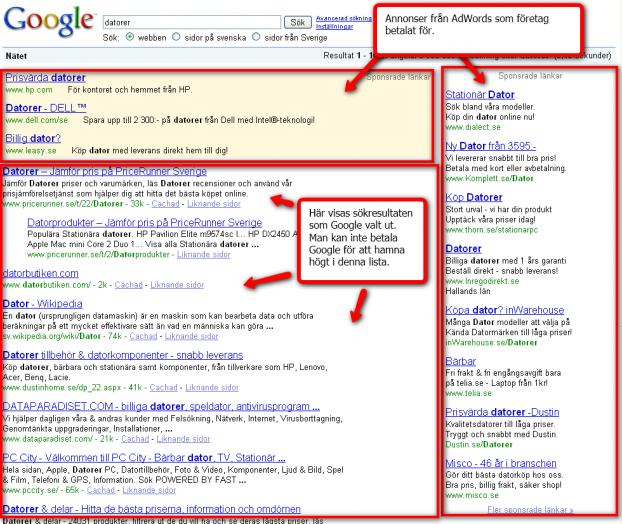The image size is (622, 524).
Task: Click the search field containing 'datorer'
Action: [192, 22]
